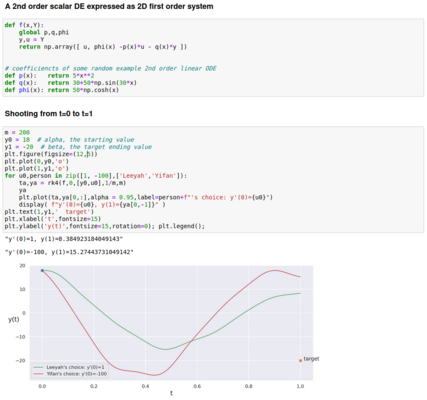Select the heading "Shooting from t=0 to t=1"

tap(49, 114)
